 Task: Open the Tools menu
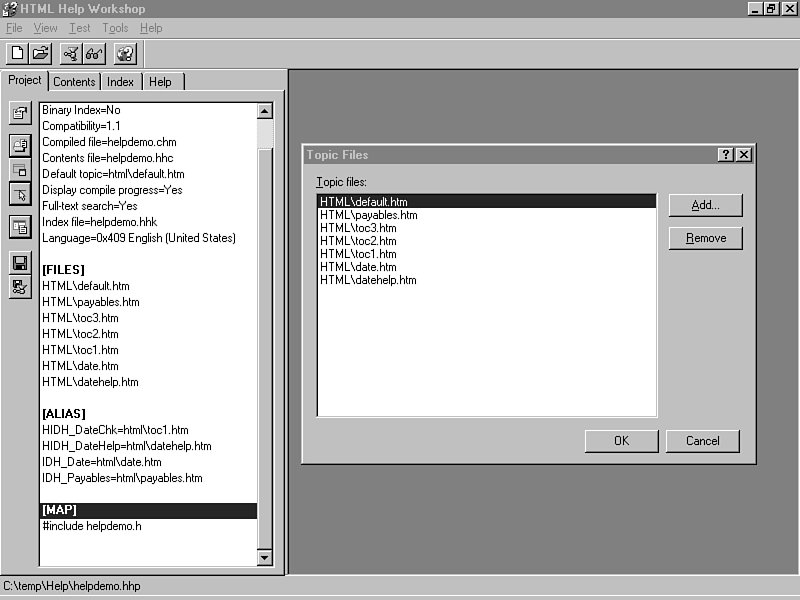click(115, 28)
